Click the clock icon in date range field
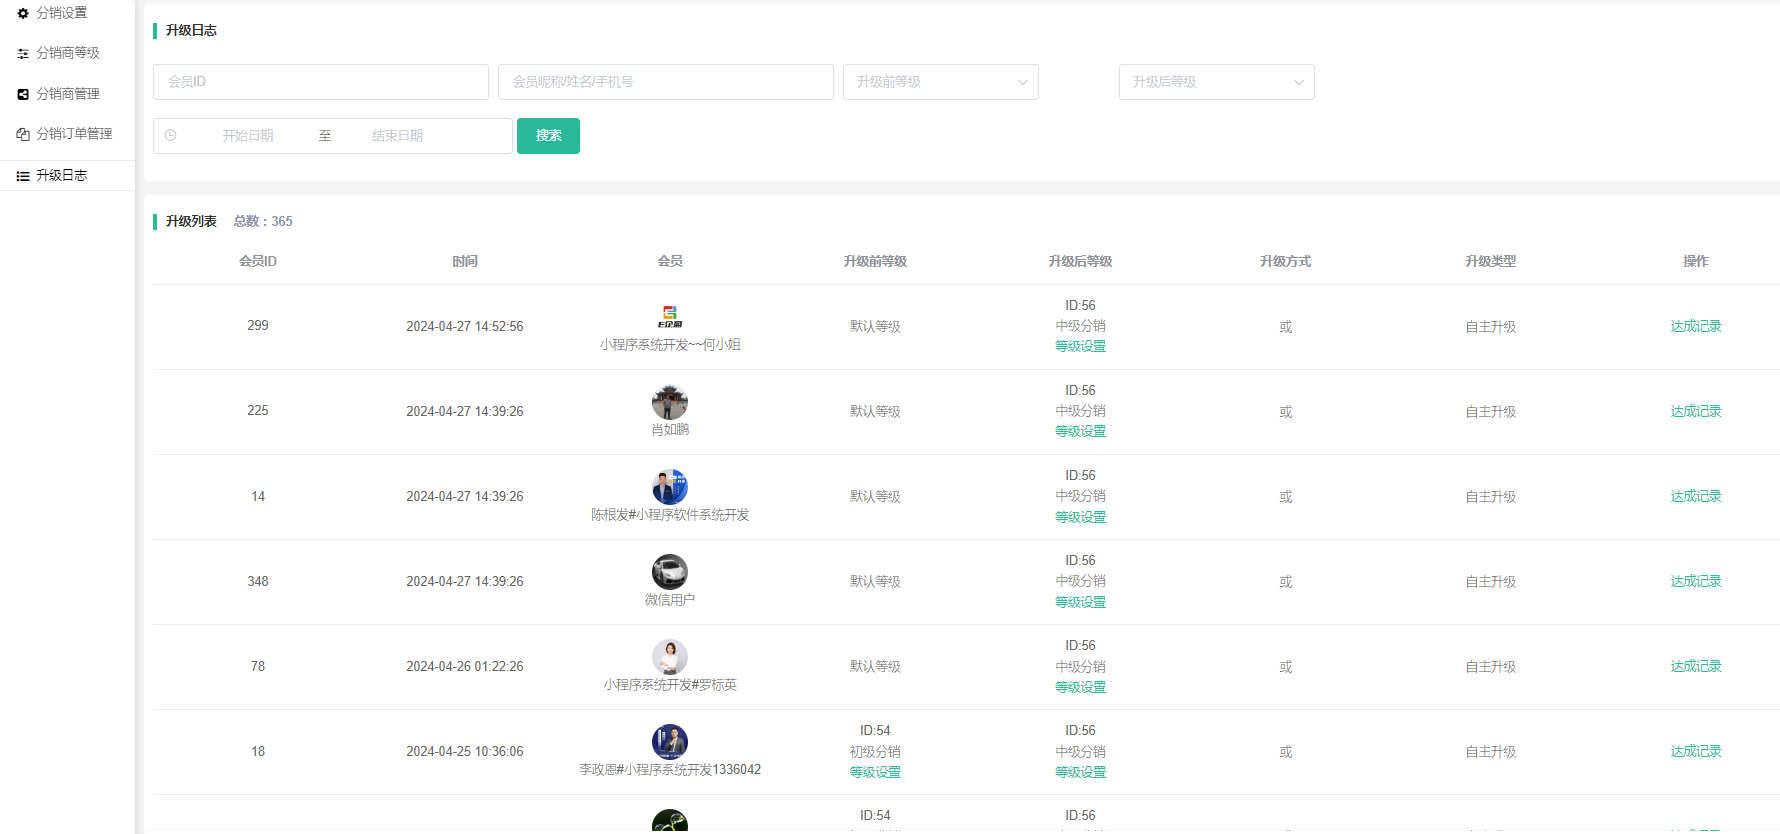This screenshot has height=834, width=1780. pyautogui.click(x=171, y=136)
